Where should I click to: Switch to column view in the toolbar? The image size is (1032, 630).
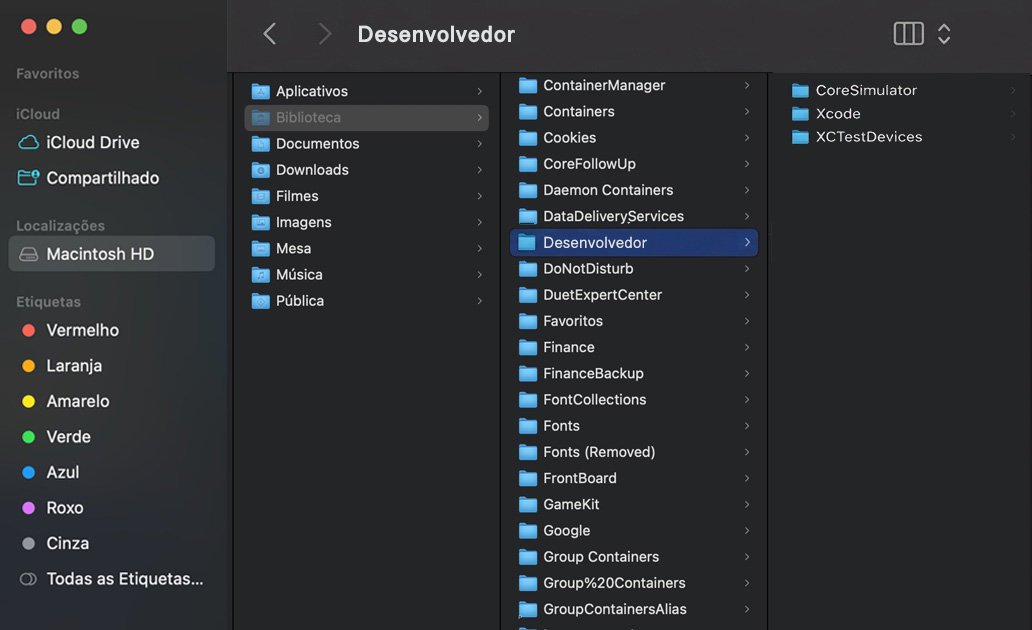pos(908,33)
